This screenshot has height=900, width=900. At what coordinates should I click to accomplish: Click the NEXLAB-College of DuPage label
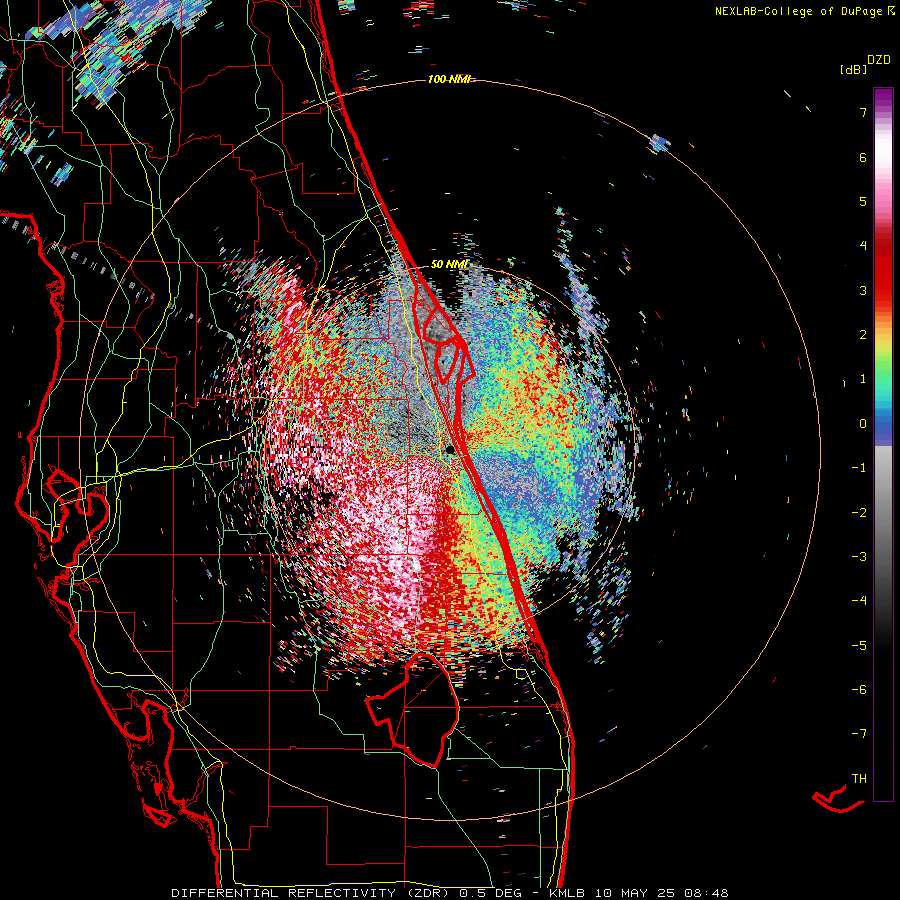pos(800,11)
